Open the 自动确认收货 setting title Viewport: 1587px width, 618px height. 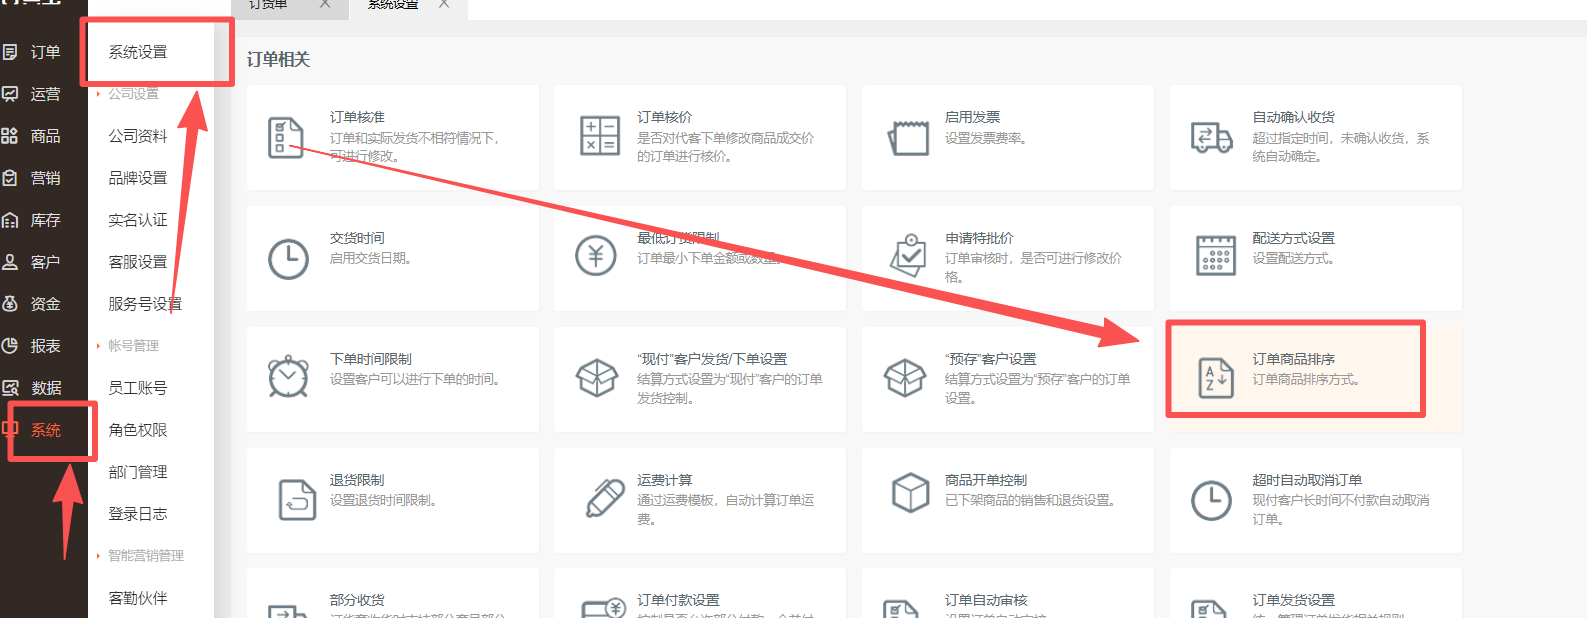coord(1293,117)
